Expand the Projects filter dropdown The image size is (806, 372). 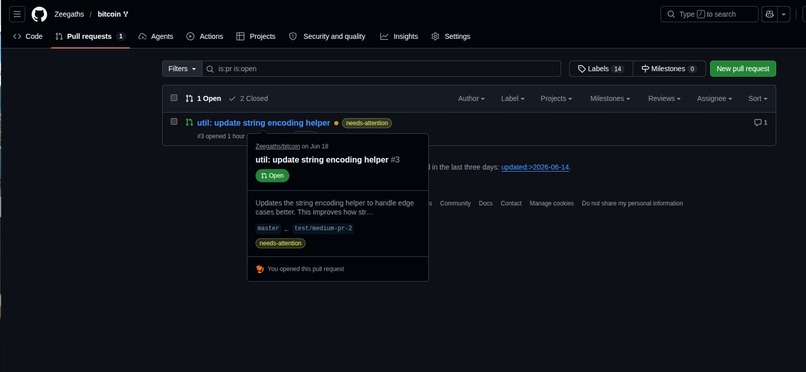[556, 99]
